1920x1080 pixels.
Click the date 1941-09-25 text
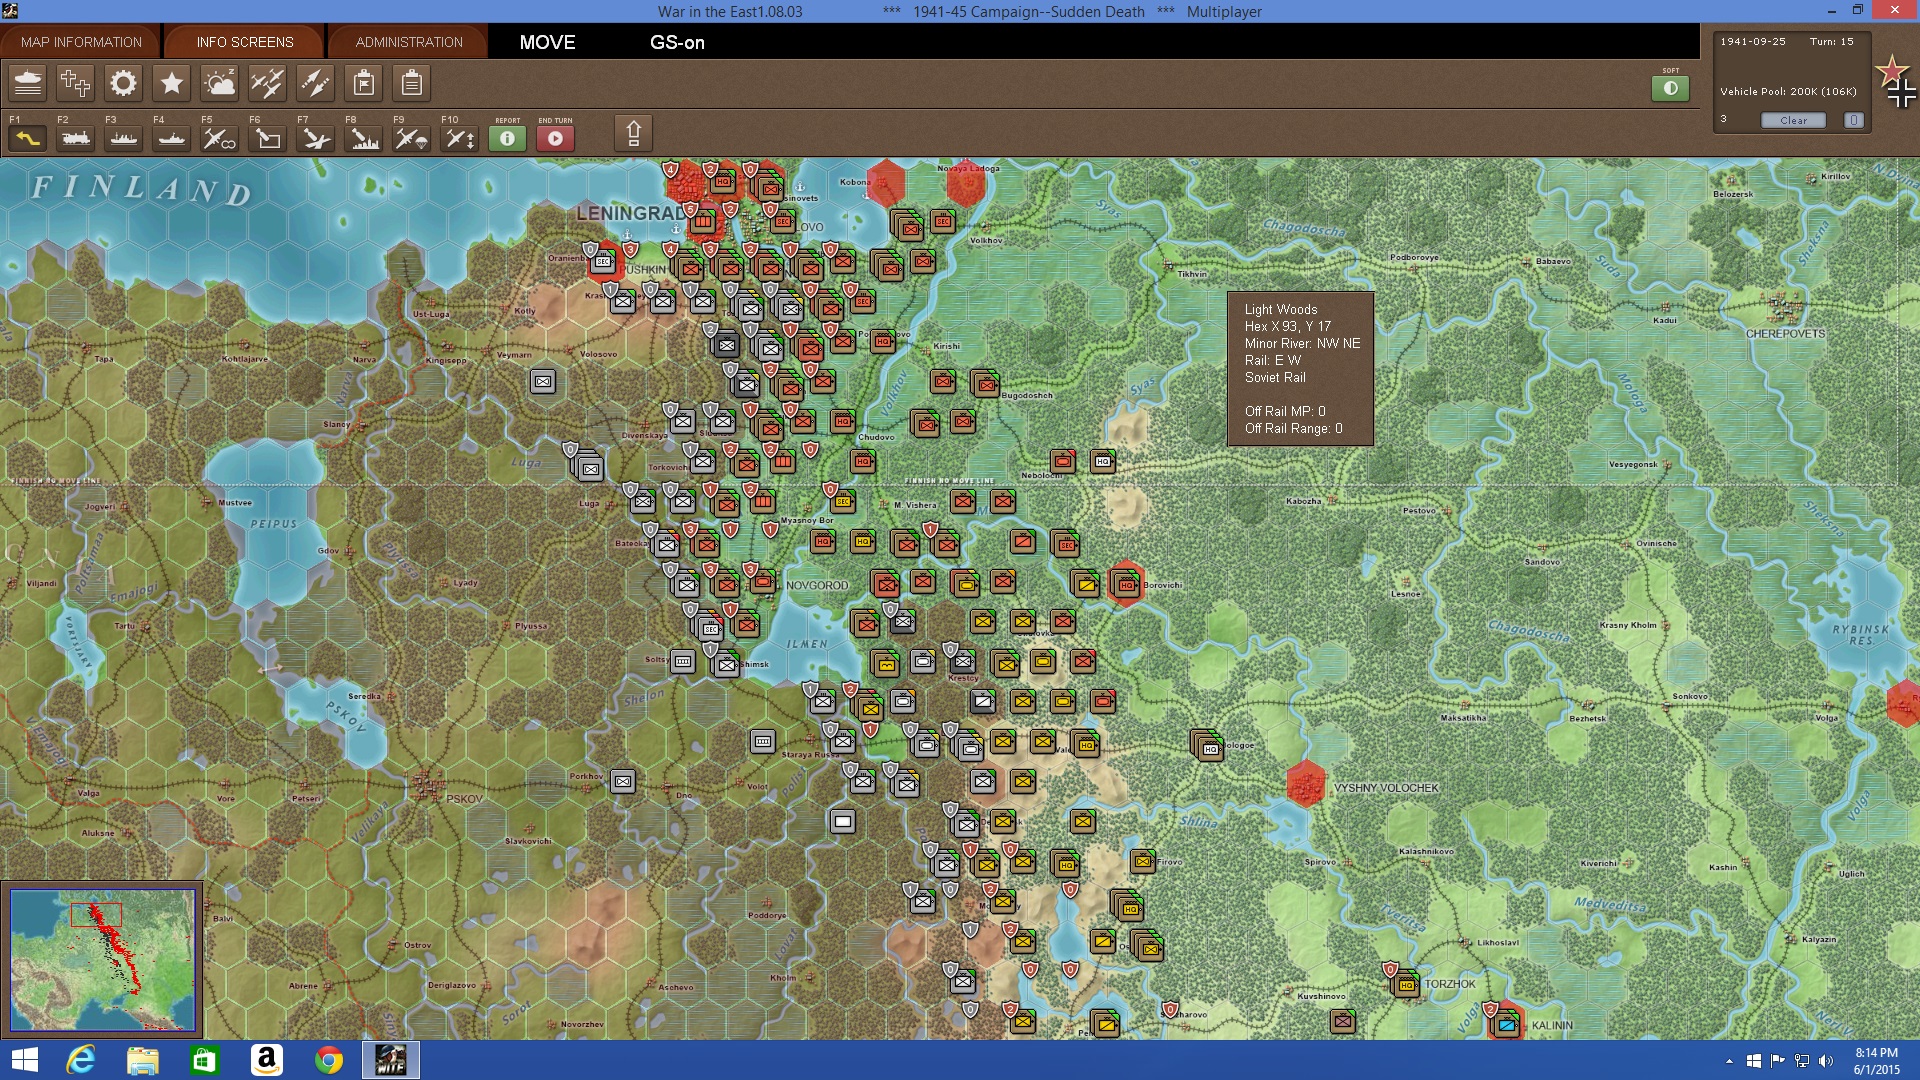(1752, 42)
